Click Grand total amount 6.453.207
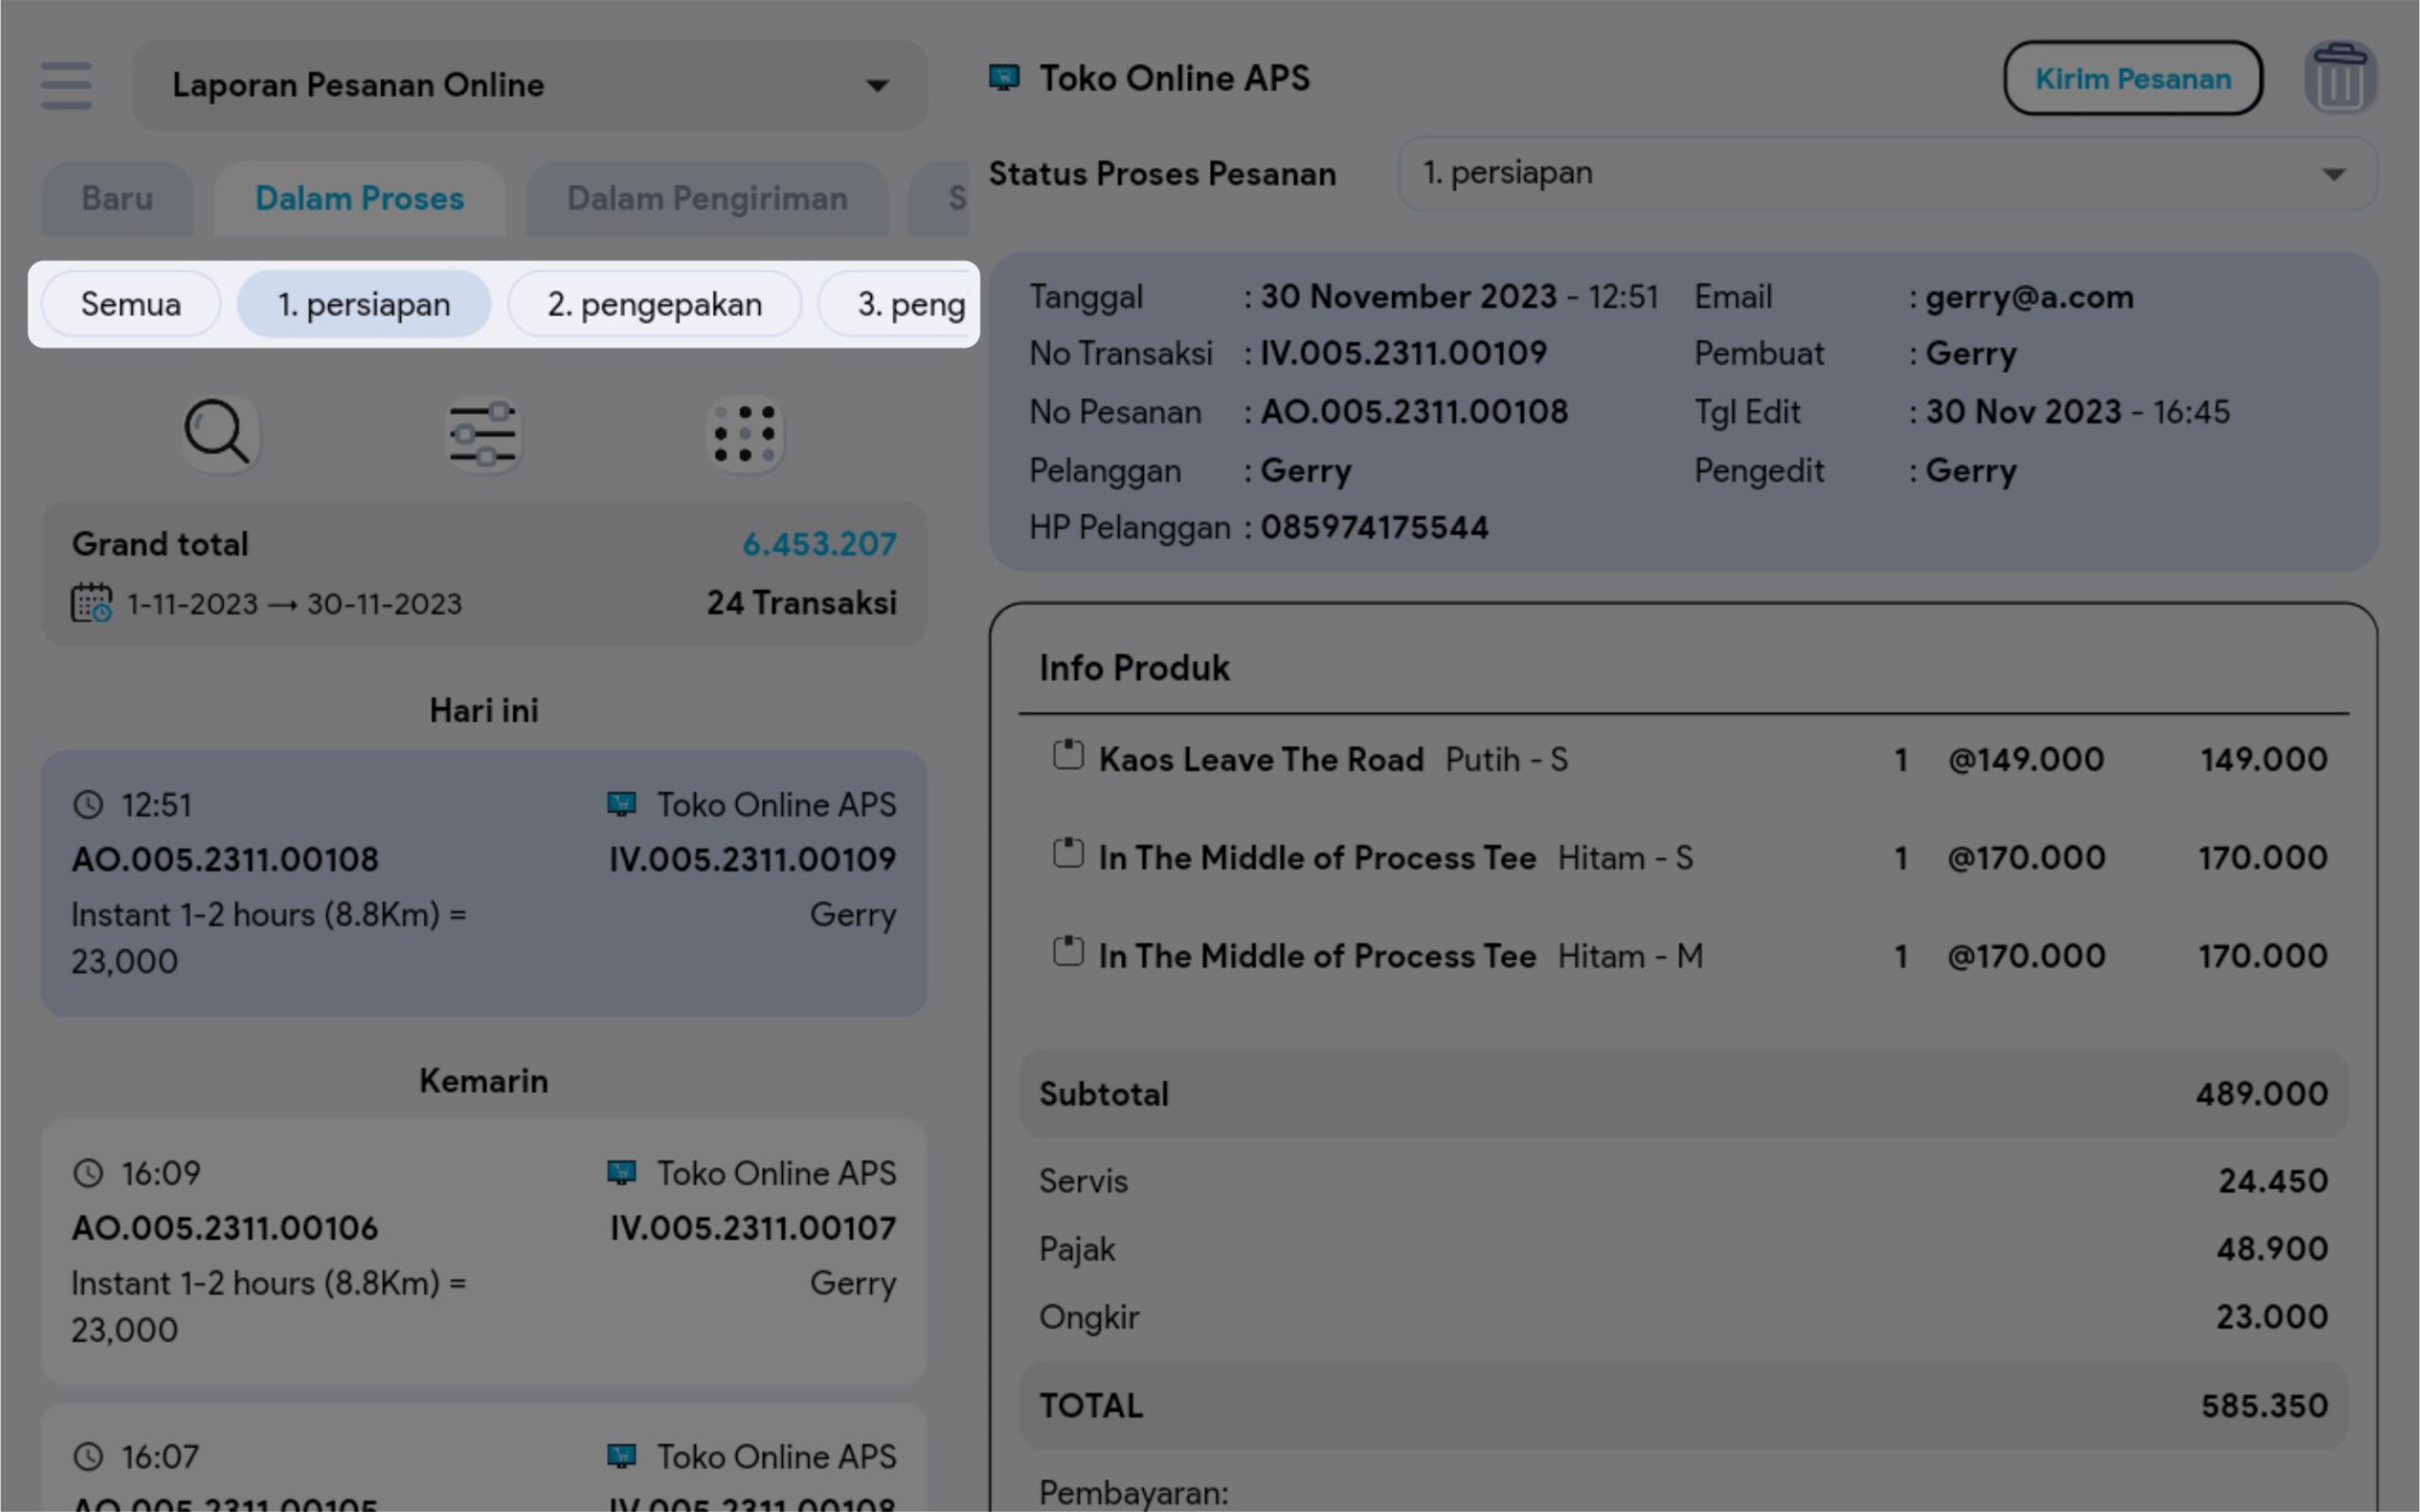This screenshot has width=2420, height=1512. coord(819,544)
